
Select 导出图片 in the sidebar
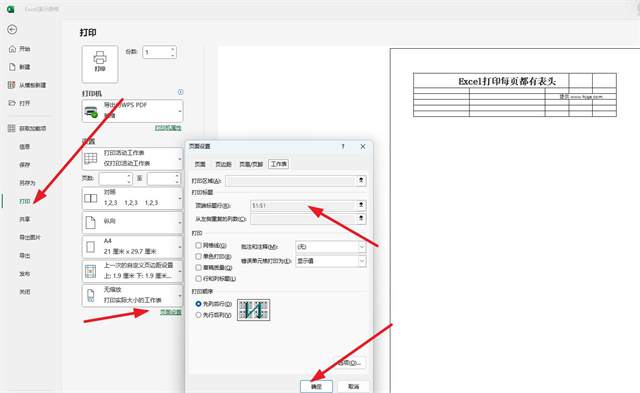[x=30, y=237]
